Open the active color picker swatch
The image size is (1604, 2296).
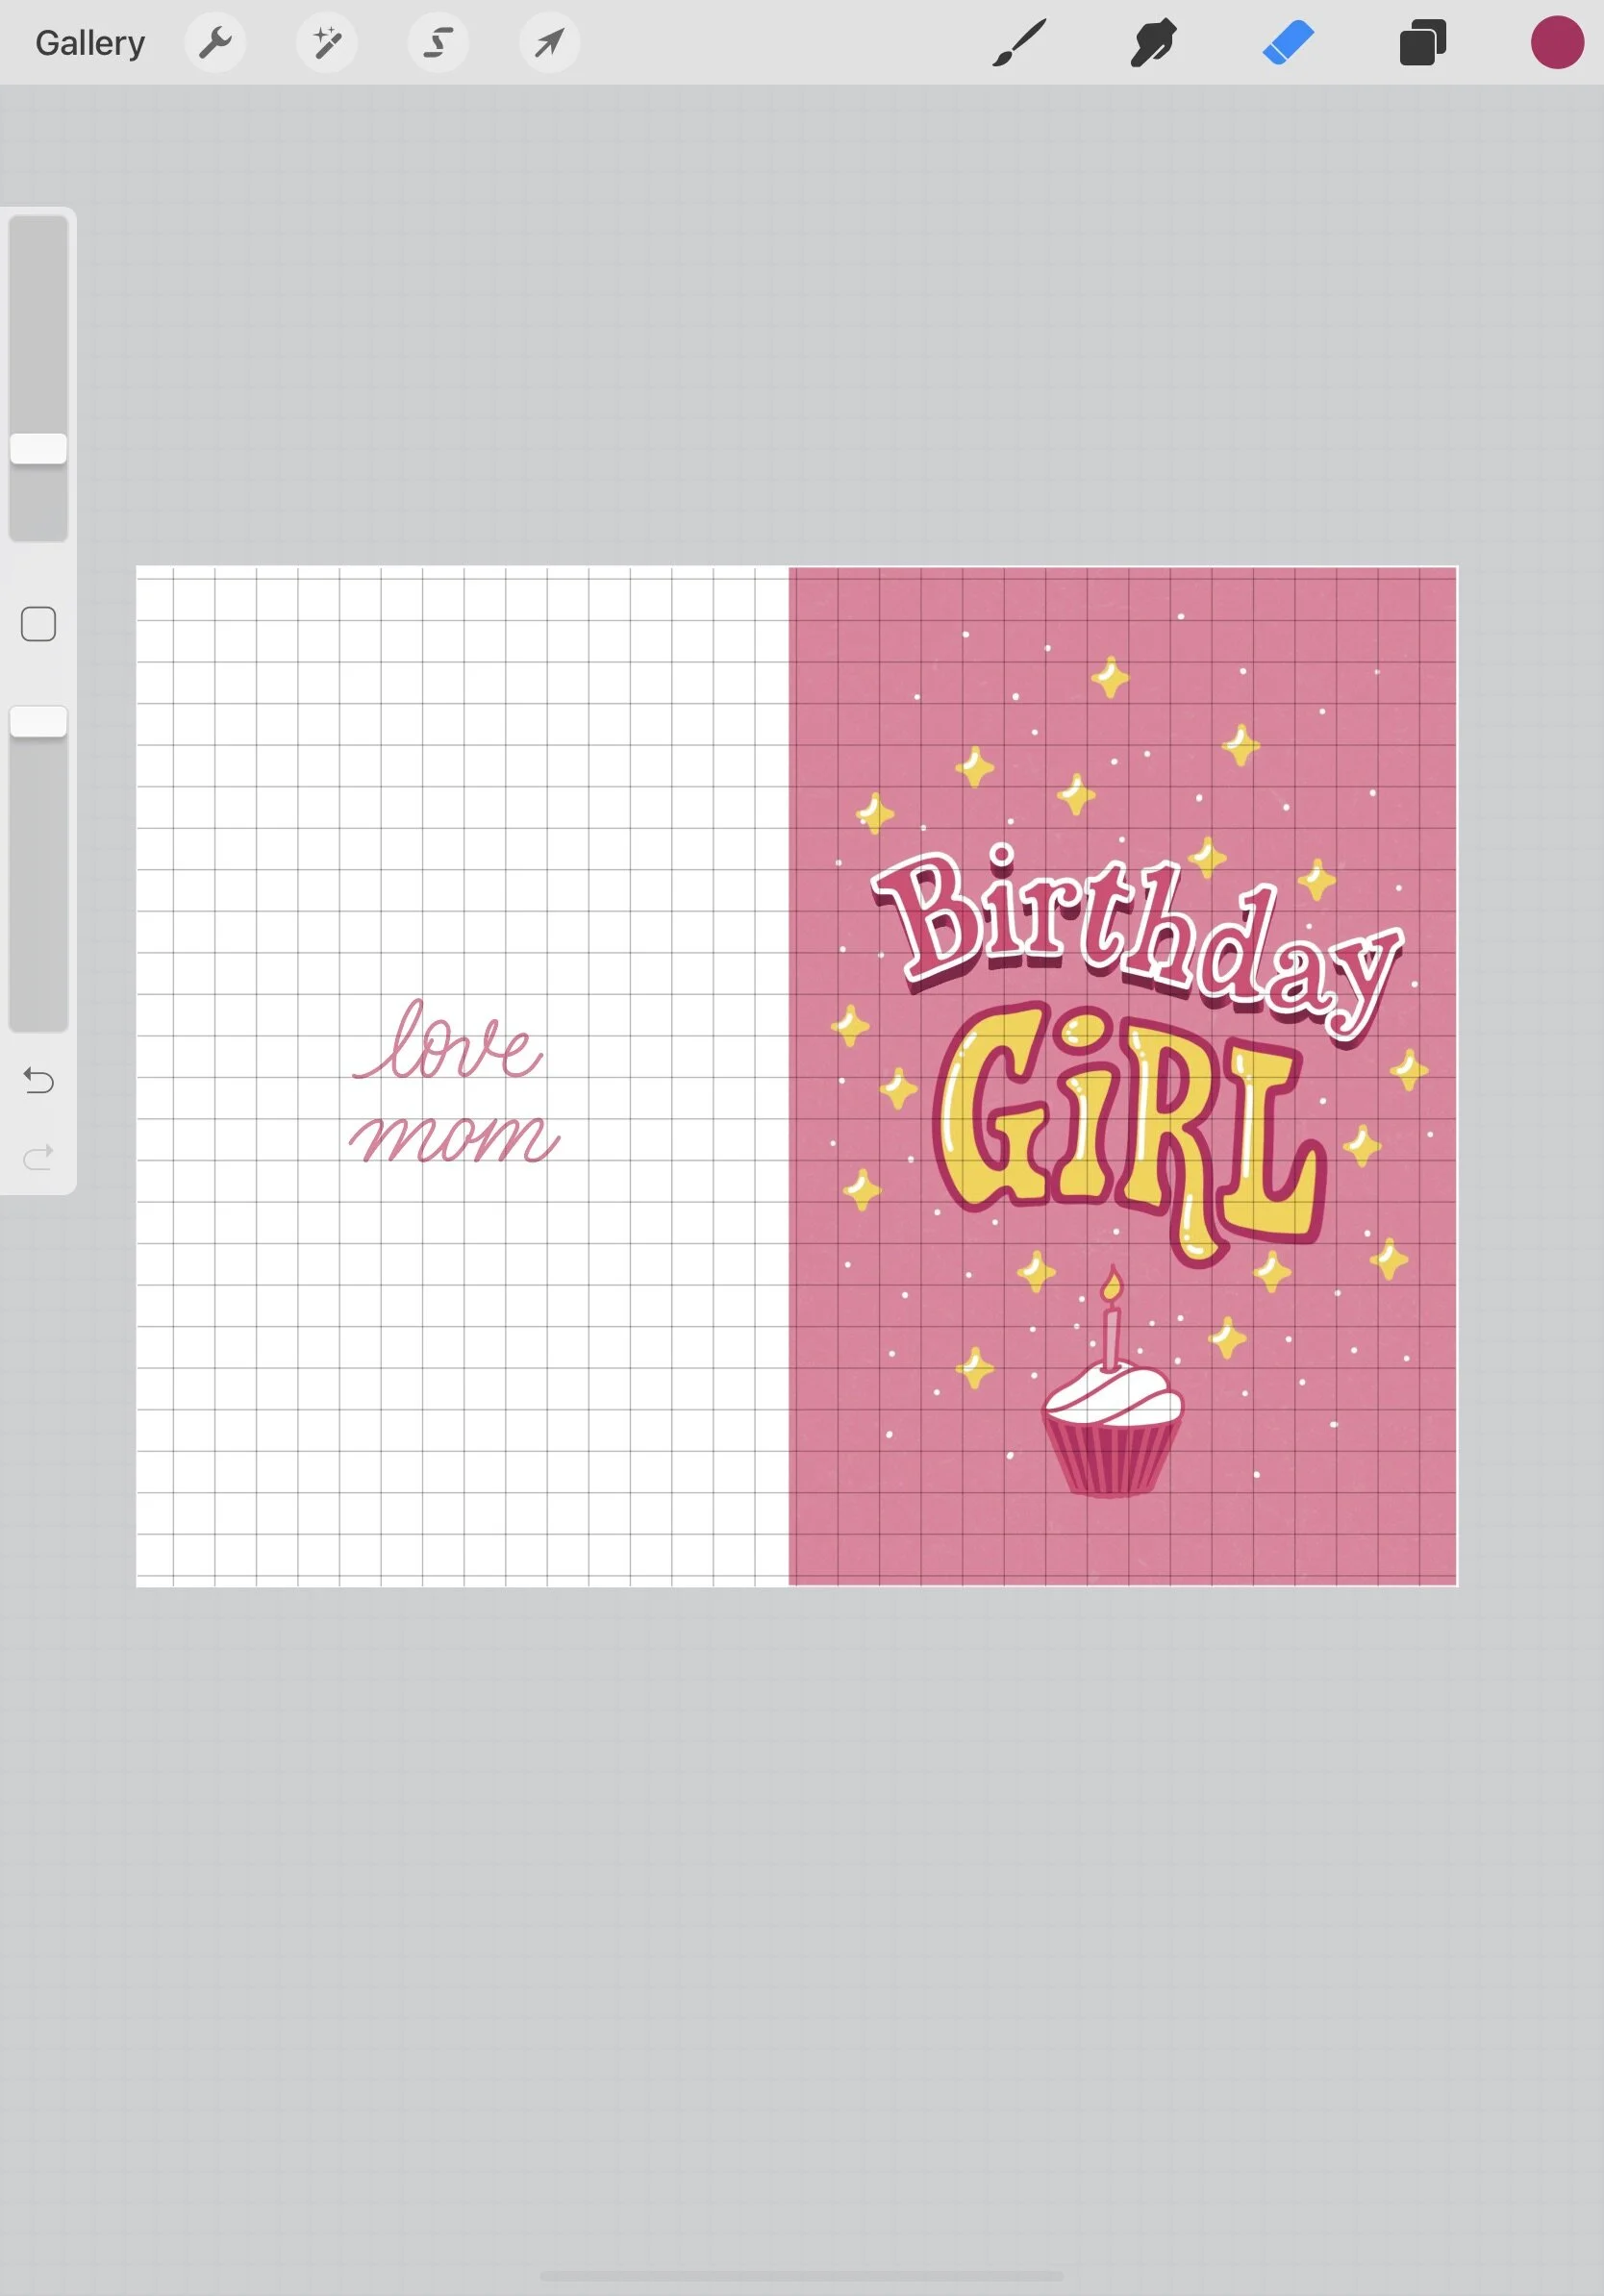click(x=1557, y=42)
